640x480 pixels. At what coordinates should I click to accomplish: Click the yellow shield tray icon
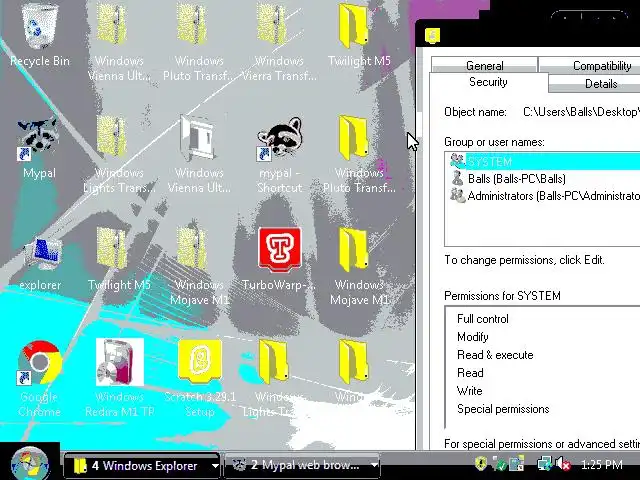point(481,464)
